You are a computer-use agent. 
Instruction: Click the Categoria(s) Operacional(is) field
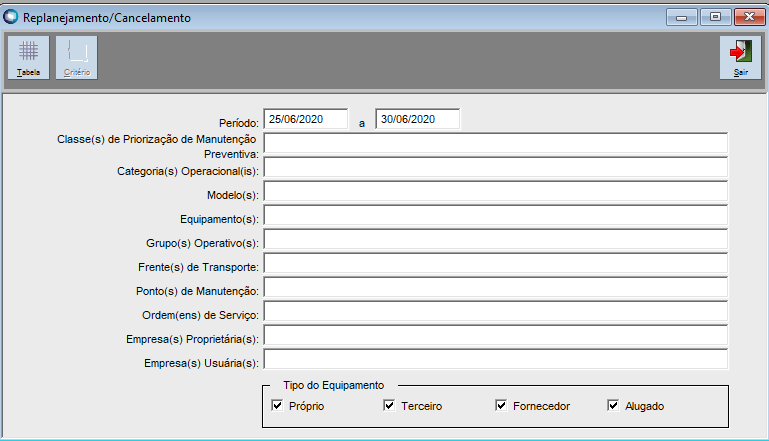click(x=495, y=167)
